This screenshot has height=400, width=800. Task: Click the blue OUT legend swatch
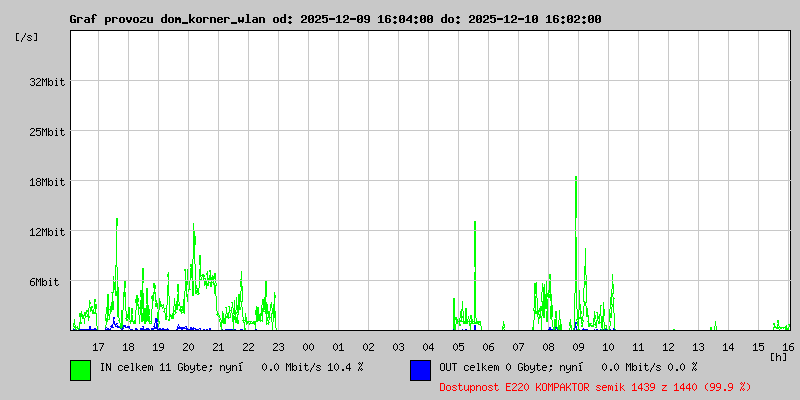(x=420, y=369)
